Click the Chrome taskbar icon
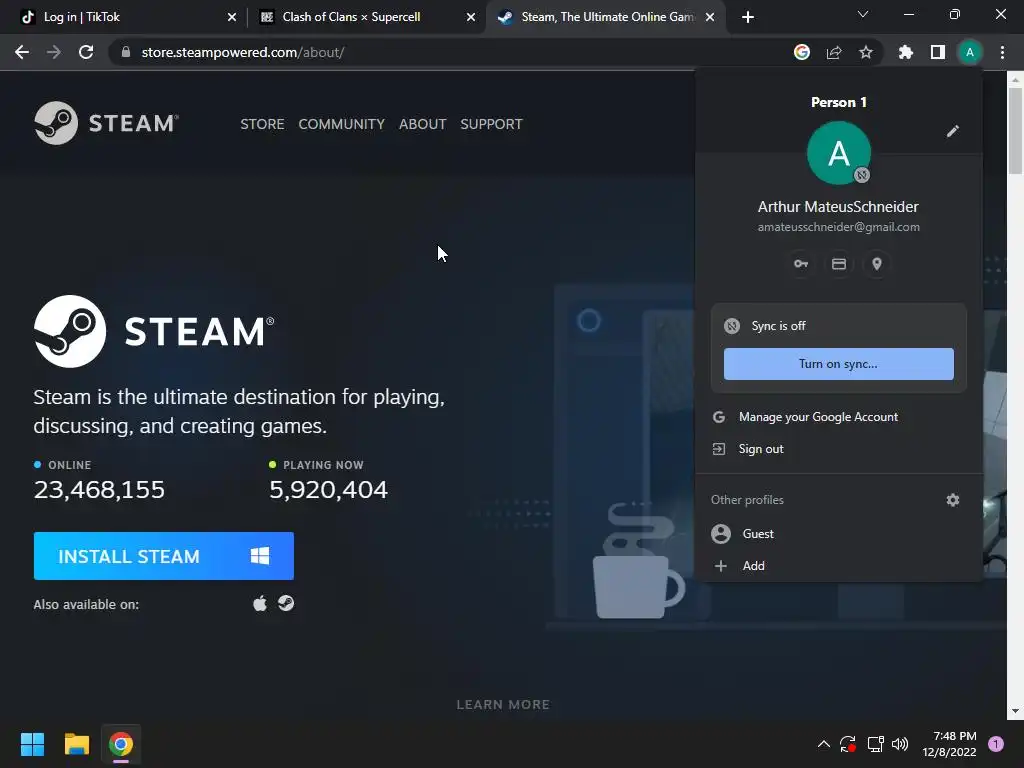The width and height of the screenshot is (1024, 768). click(x=121, y=744)
